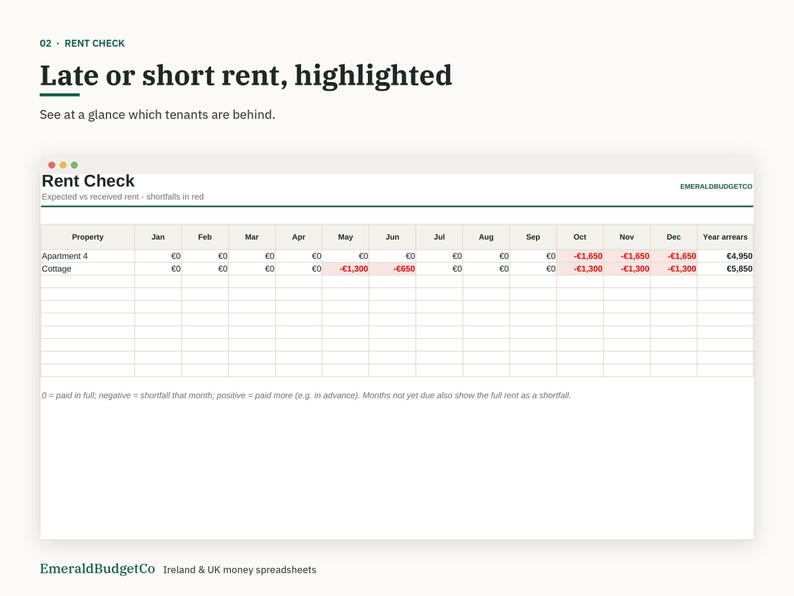
Task: Click Cottage May shortfall -€1,300
Action: [345, 269]
